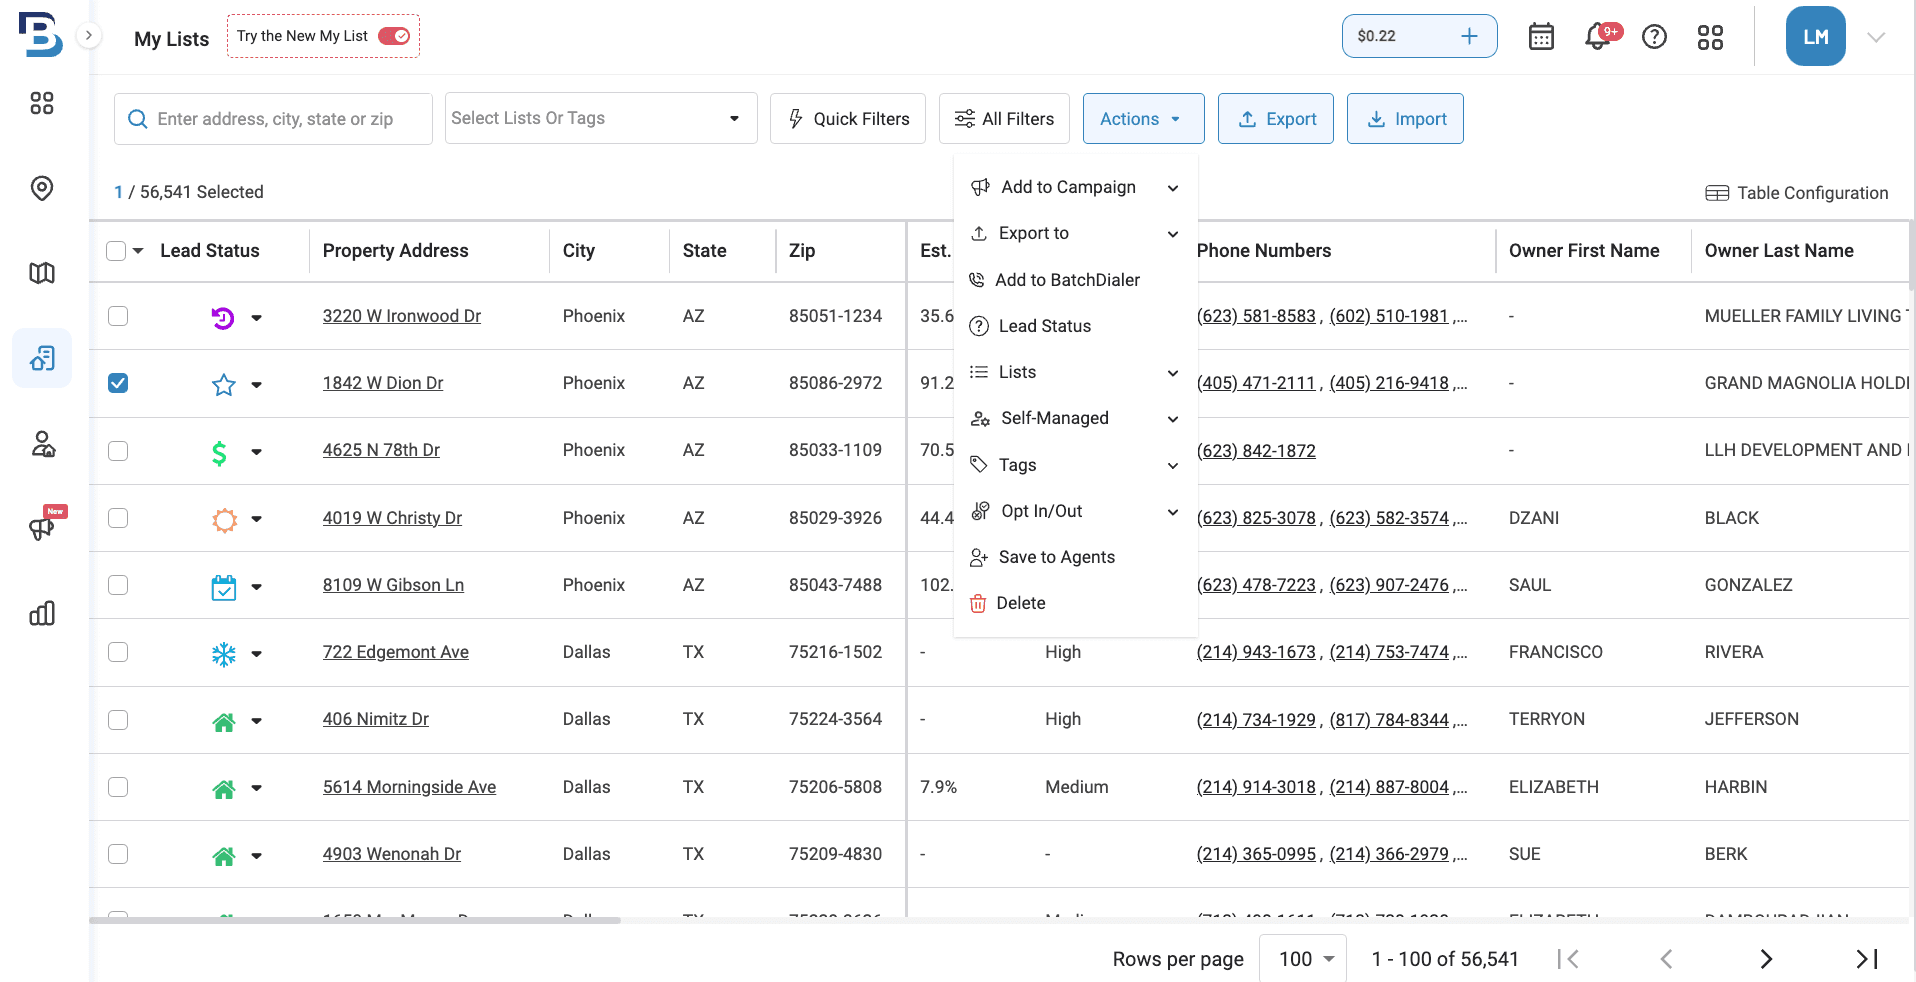Open the profile menu chevron next to LM
This screenshot has width=1916, height=982.
(1876, 37)
